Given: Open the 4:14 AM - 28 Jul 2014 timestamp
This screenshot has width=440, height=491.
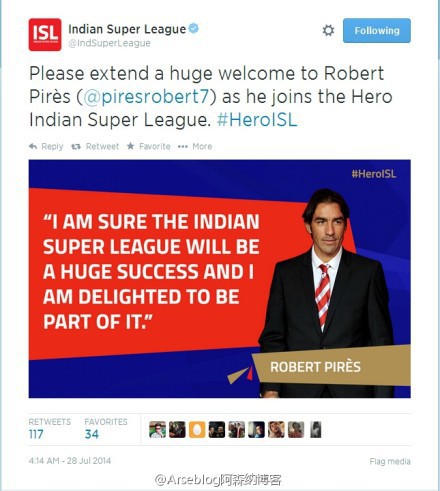Looking at the screenshot, I should point(70,461).
